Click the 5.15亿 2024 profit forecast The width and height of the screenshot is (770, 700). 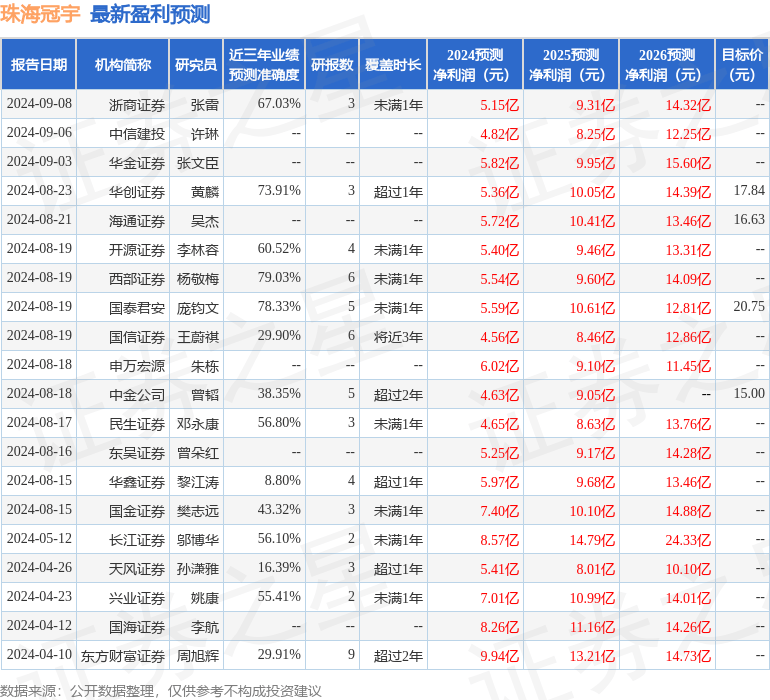pyautogui.click(x=499, y=105)
